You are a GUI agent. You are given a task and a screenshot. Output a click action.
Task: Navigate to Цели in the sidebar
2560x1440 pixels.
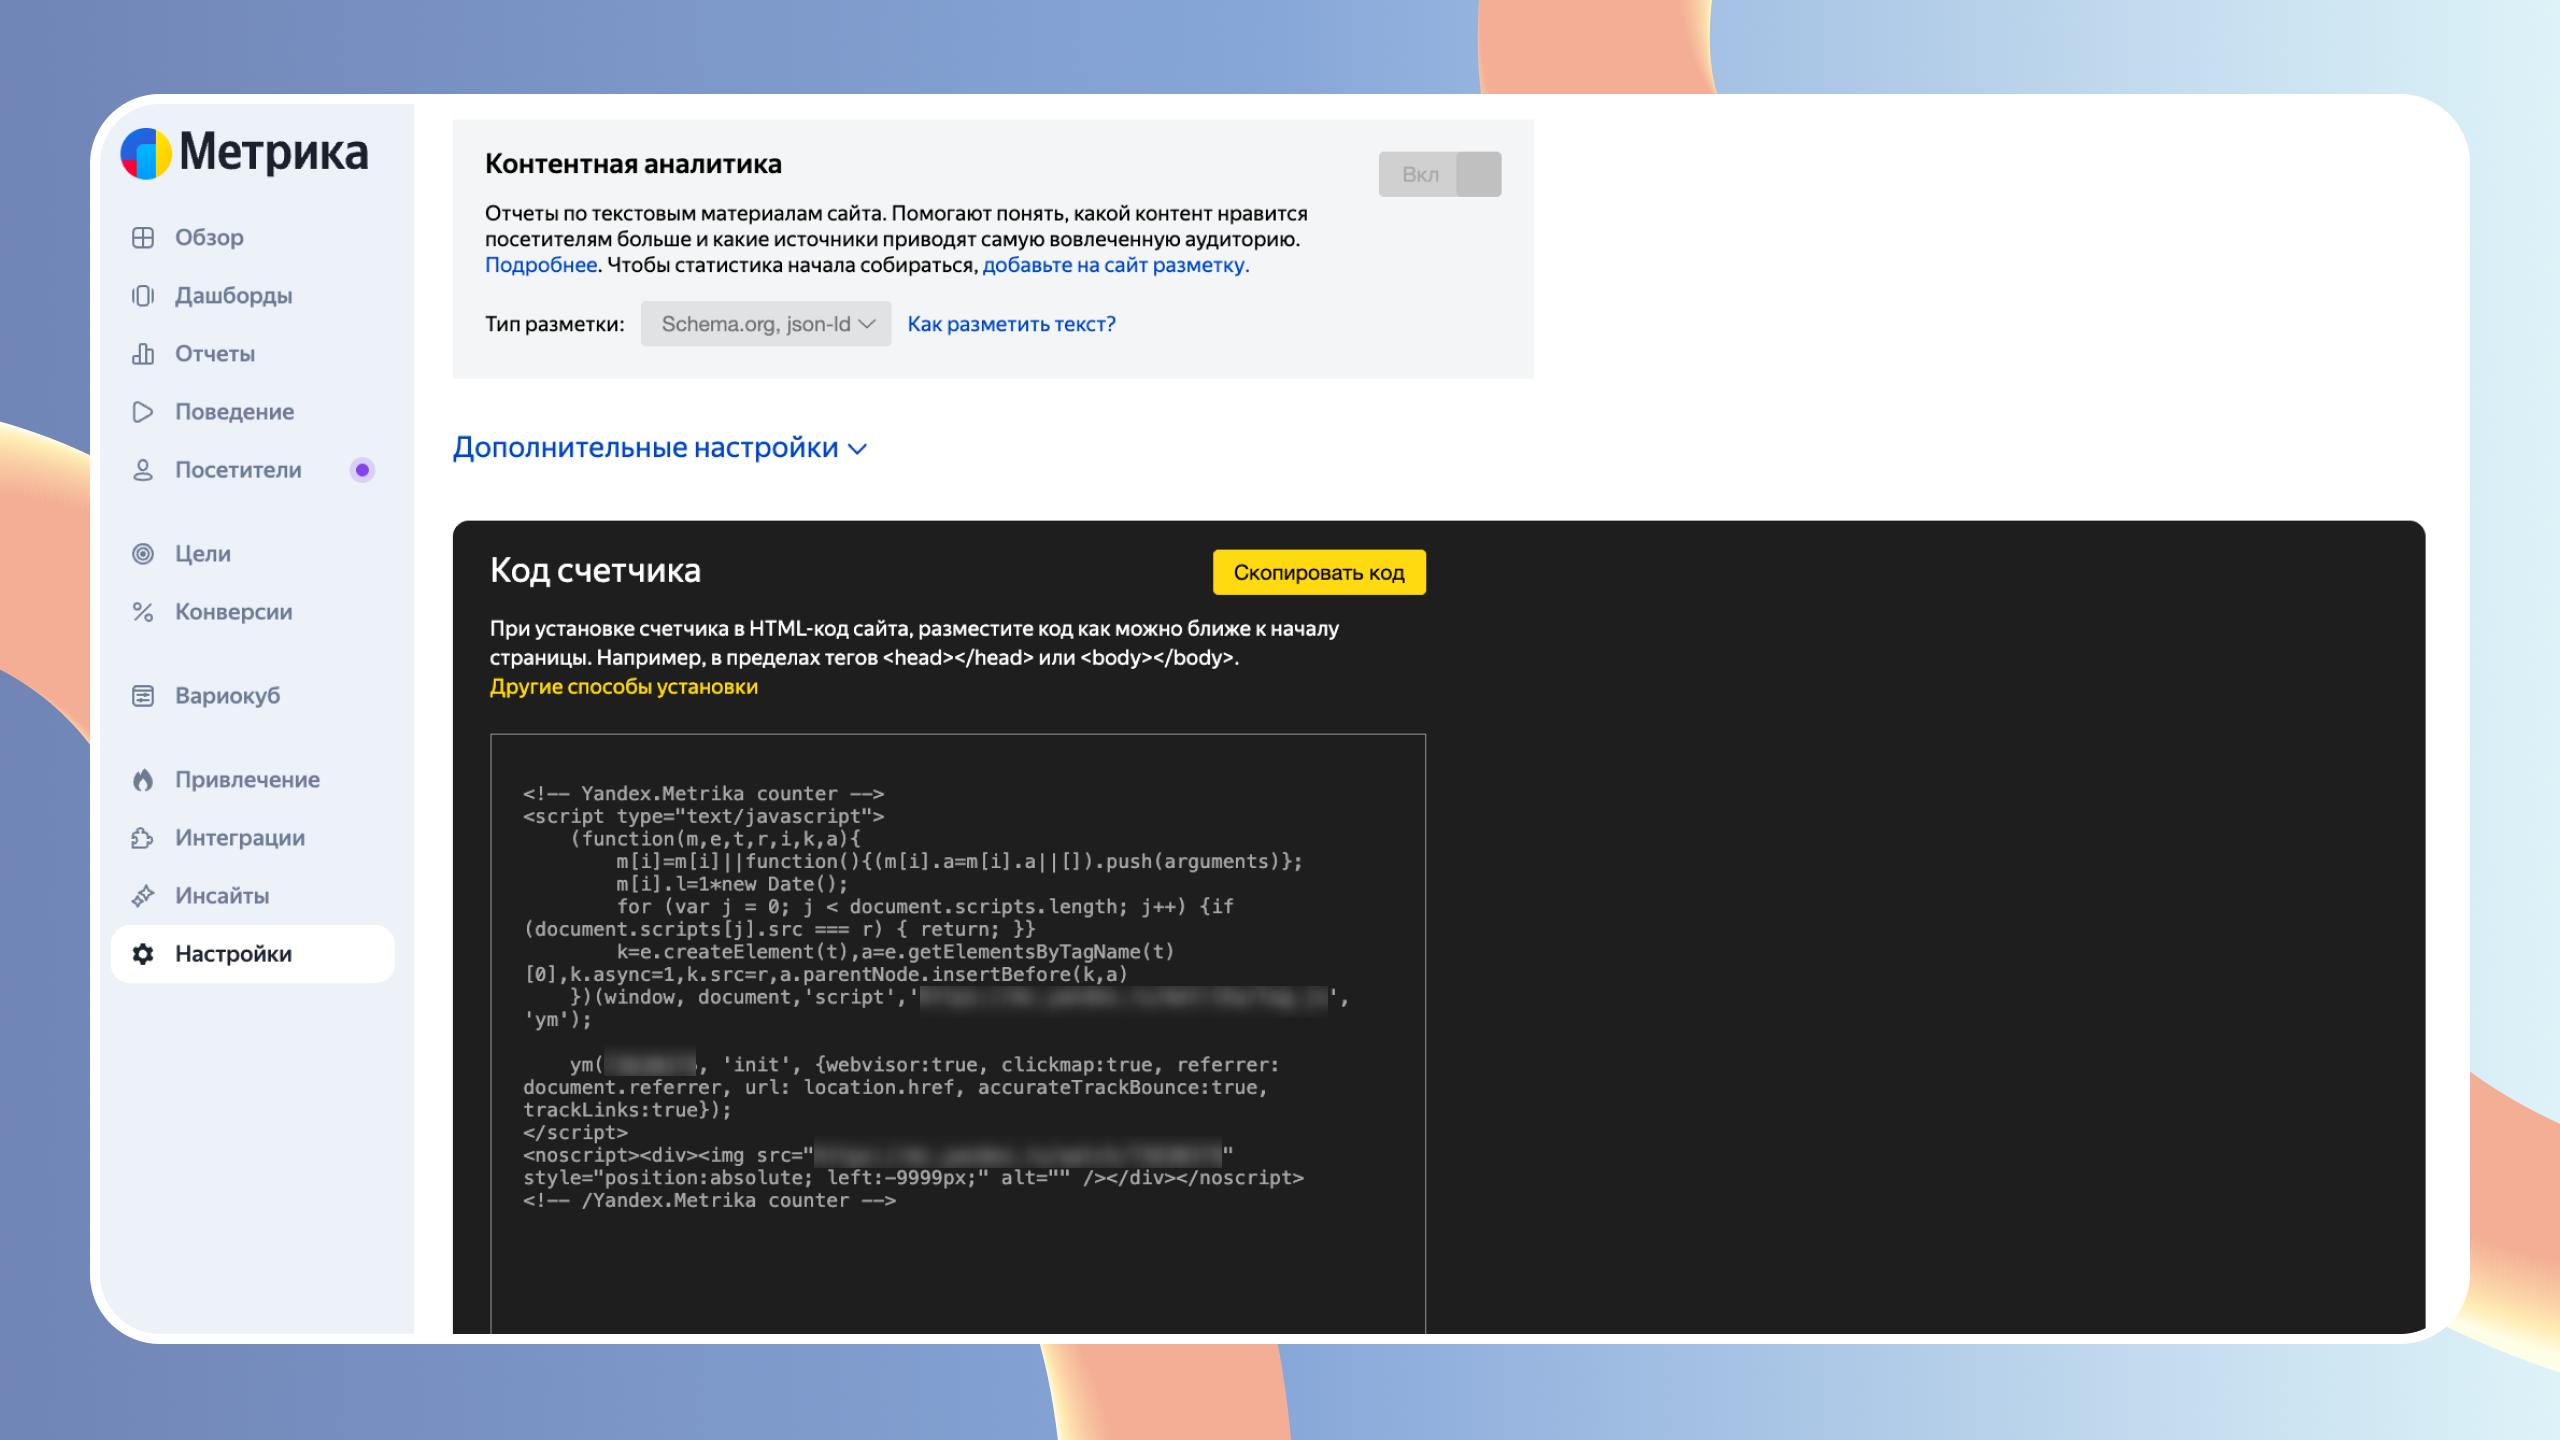click(252, 553)
